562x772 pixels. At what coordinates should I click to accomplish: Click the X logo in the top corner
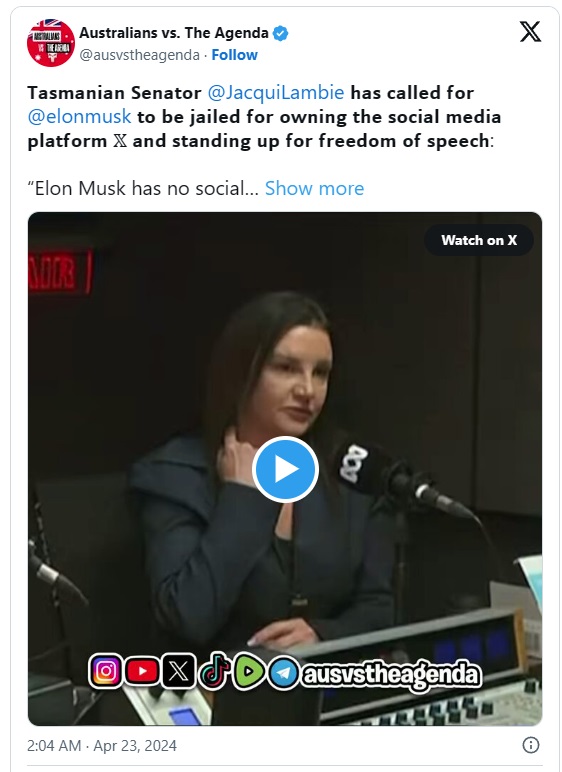pyautogui.click(x=530, y=32)
